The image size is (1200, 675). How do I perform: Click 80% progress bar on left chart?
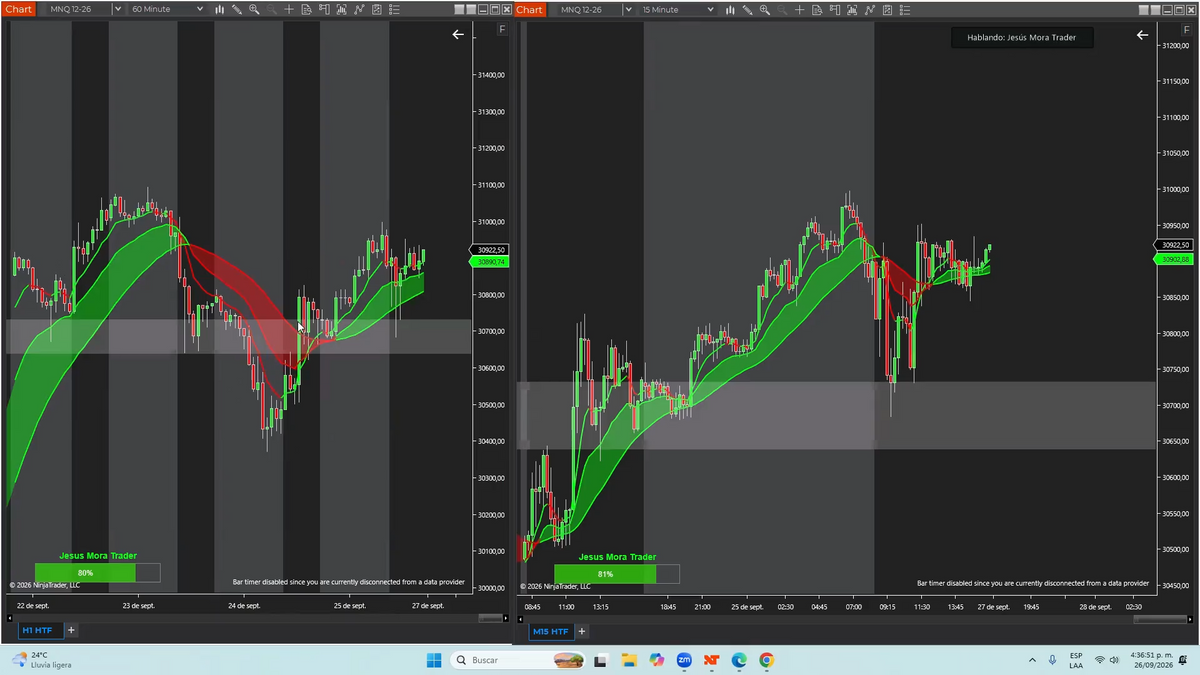pos(97,573)
